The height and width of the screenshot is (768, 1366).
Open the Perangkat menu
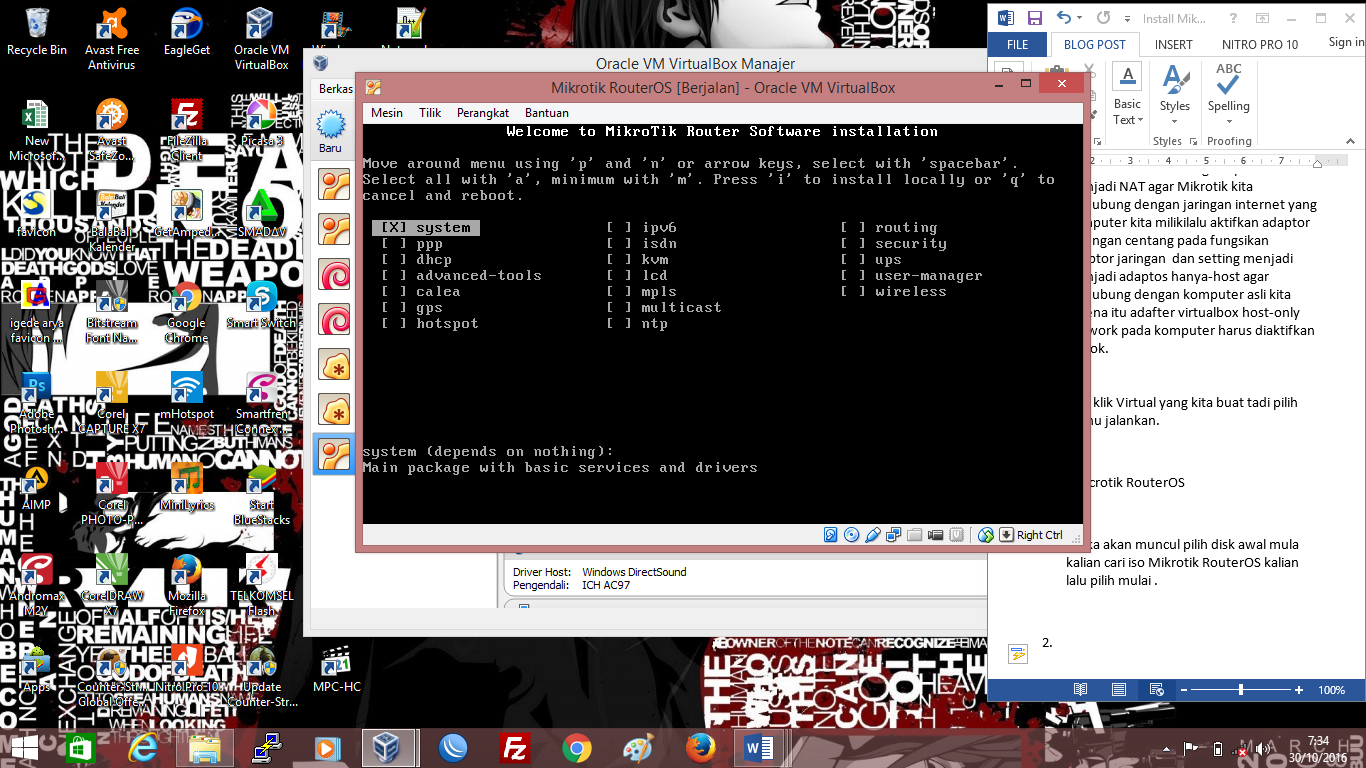tap(483, 113)
